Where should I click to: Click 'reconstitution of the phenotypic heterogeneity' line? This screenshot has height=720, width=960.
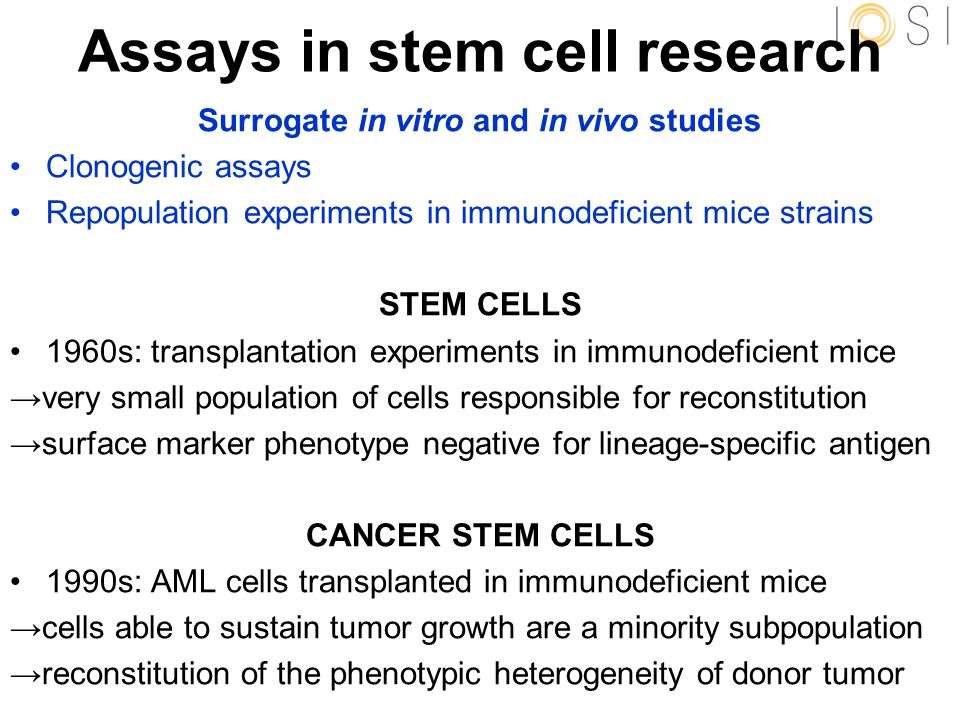pyautogui.click(x=473, y=675)
